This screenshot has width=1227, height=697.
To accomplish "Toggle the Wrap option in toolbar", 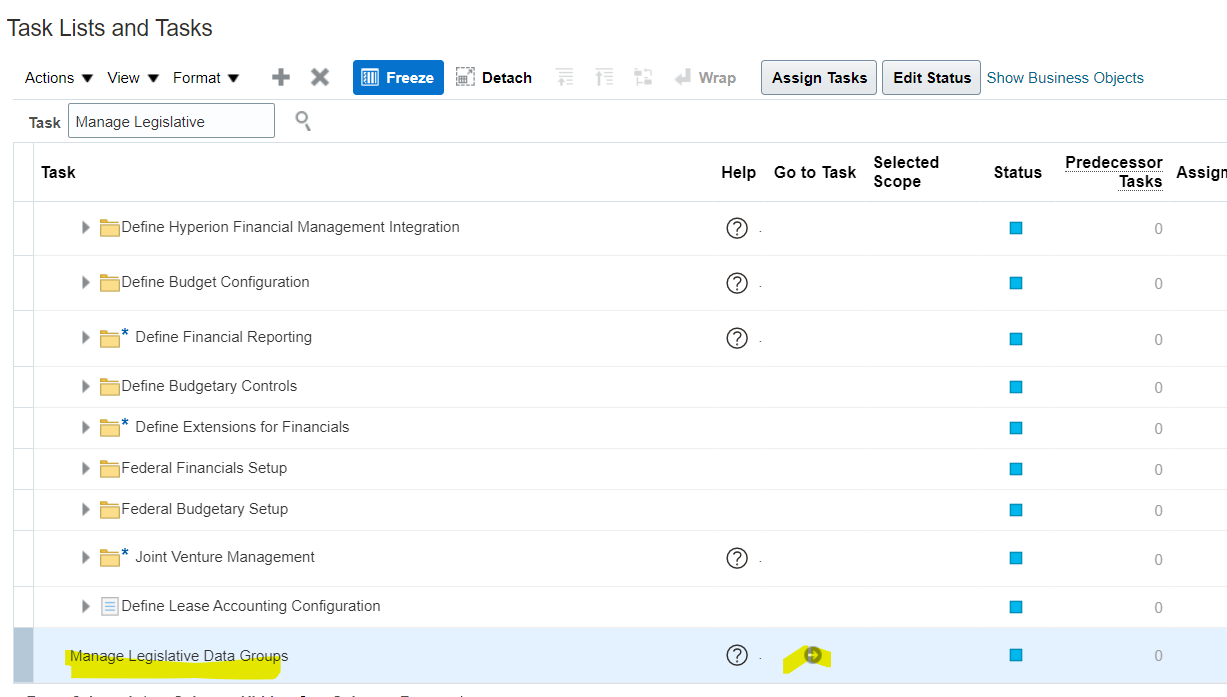I will (705, 77).
